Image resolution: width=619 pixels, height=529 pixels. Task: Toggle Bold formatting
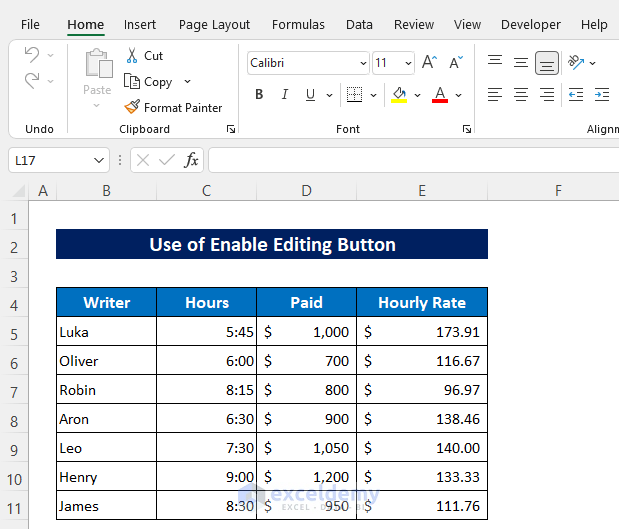(259, 94)
